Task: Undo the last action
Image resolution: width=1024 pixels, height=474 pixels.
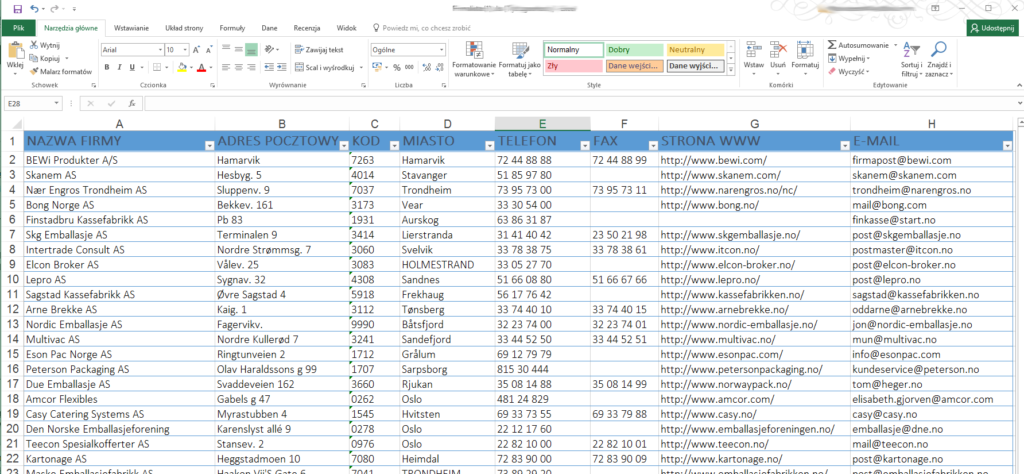Action: coord(34,9)
